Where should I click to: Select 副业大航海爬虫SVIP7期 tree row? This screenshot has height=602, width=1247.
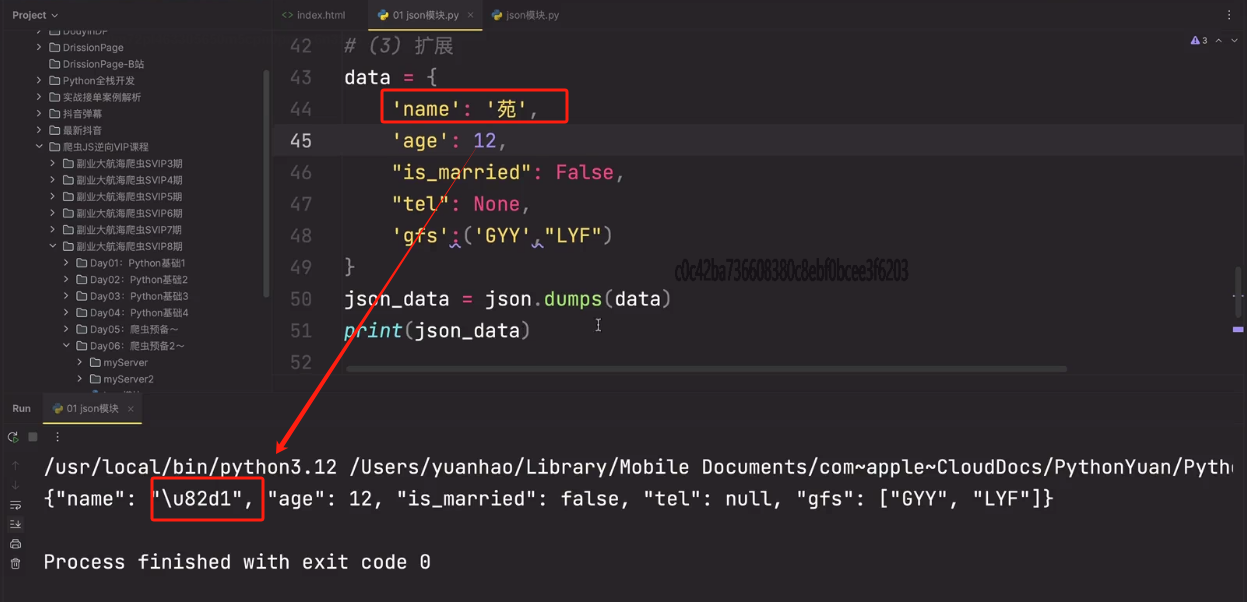(122, 230)
